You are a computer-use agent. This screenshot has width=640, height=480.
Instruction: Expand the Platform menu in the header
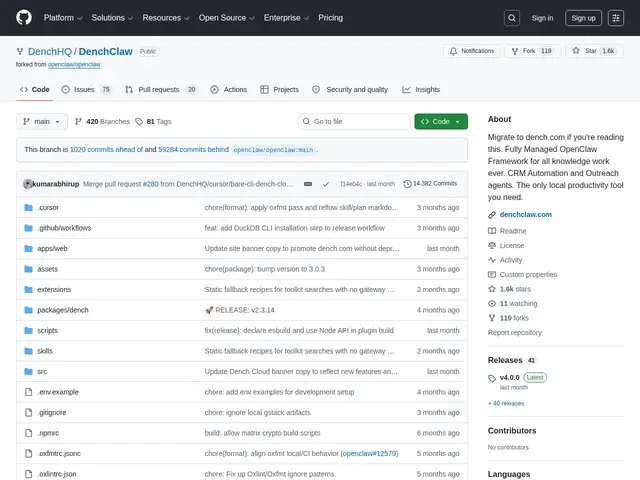click(x=63, y=18)
